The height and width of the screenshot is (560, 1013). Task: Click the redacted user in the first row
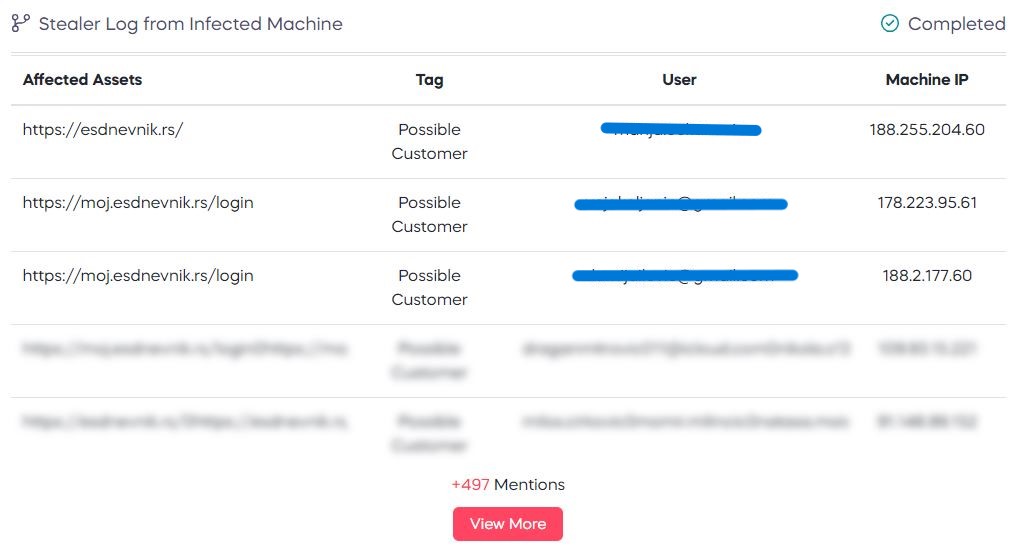[681, 129]
